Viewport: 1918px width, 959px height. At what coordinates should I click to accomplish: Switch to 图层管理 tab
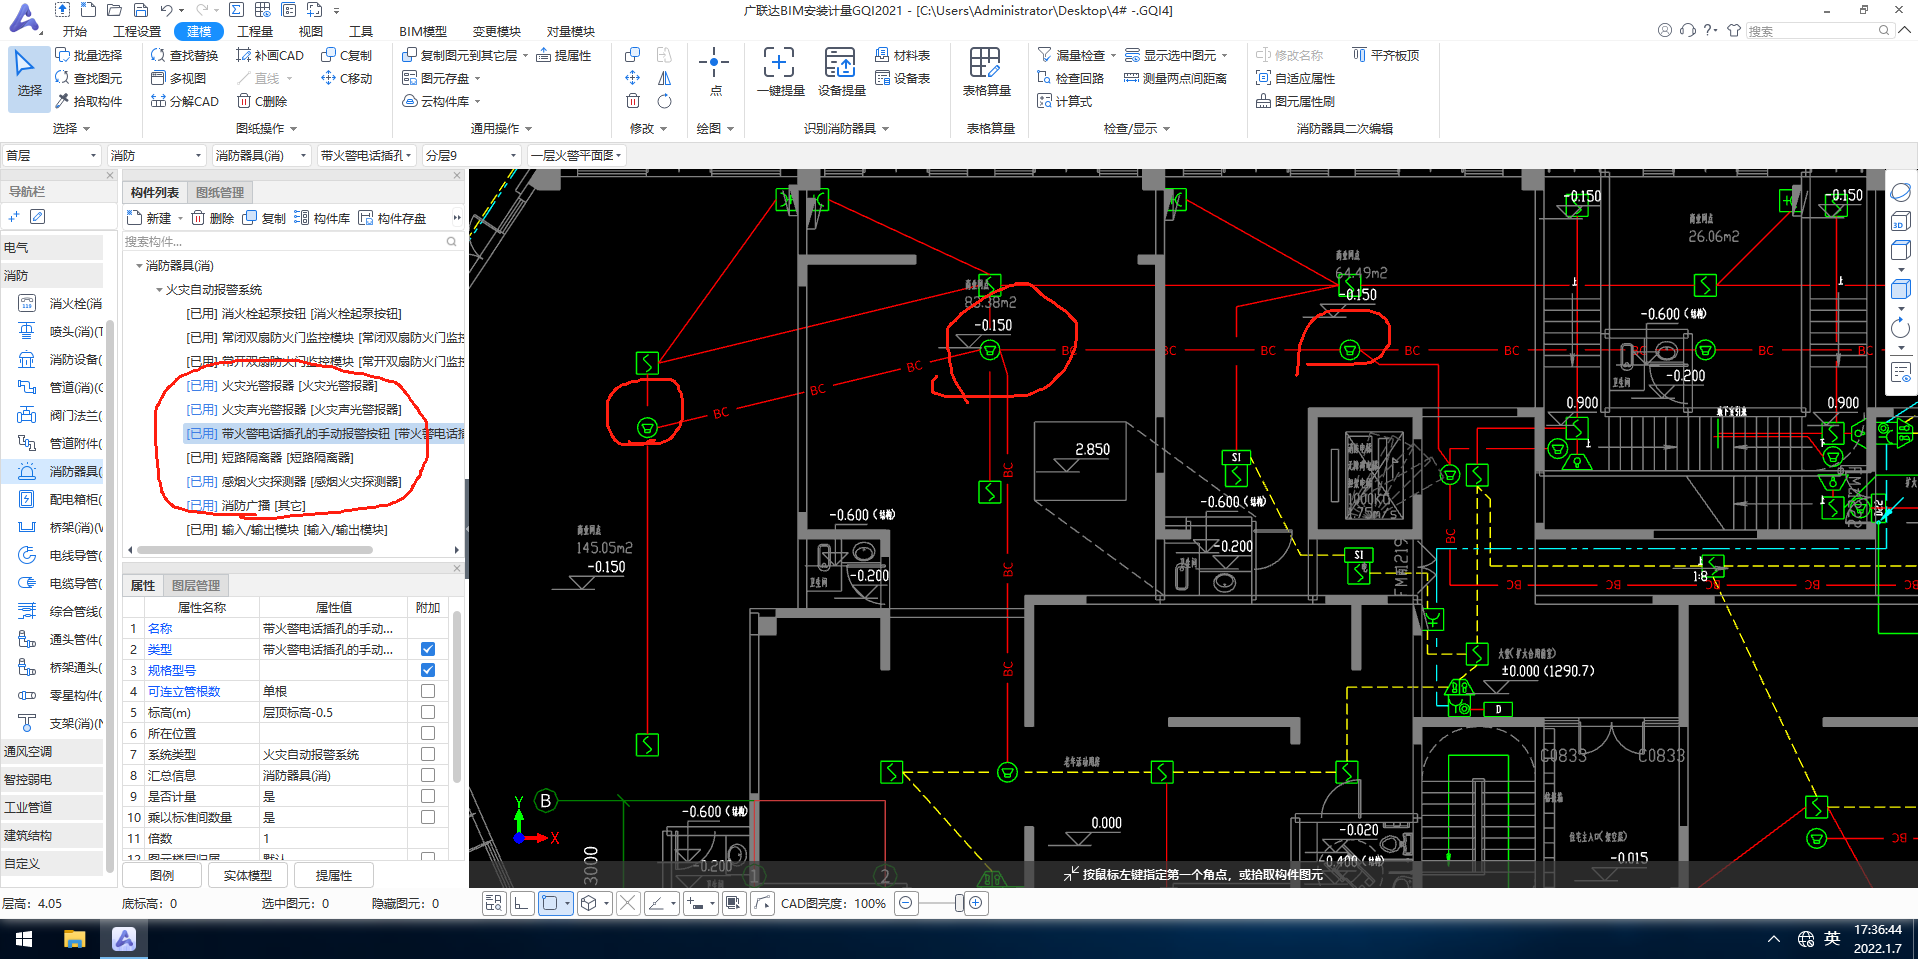tap(196, 585)
